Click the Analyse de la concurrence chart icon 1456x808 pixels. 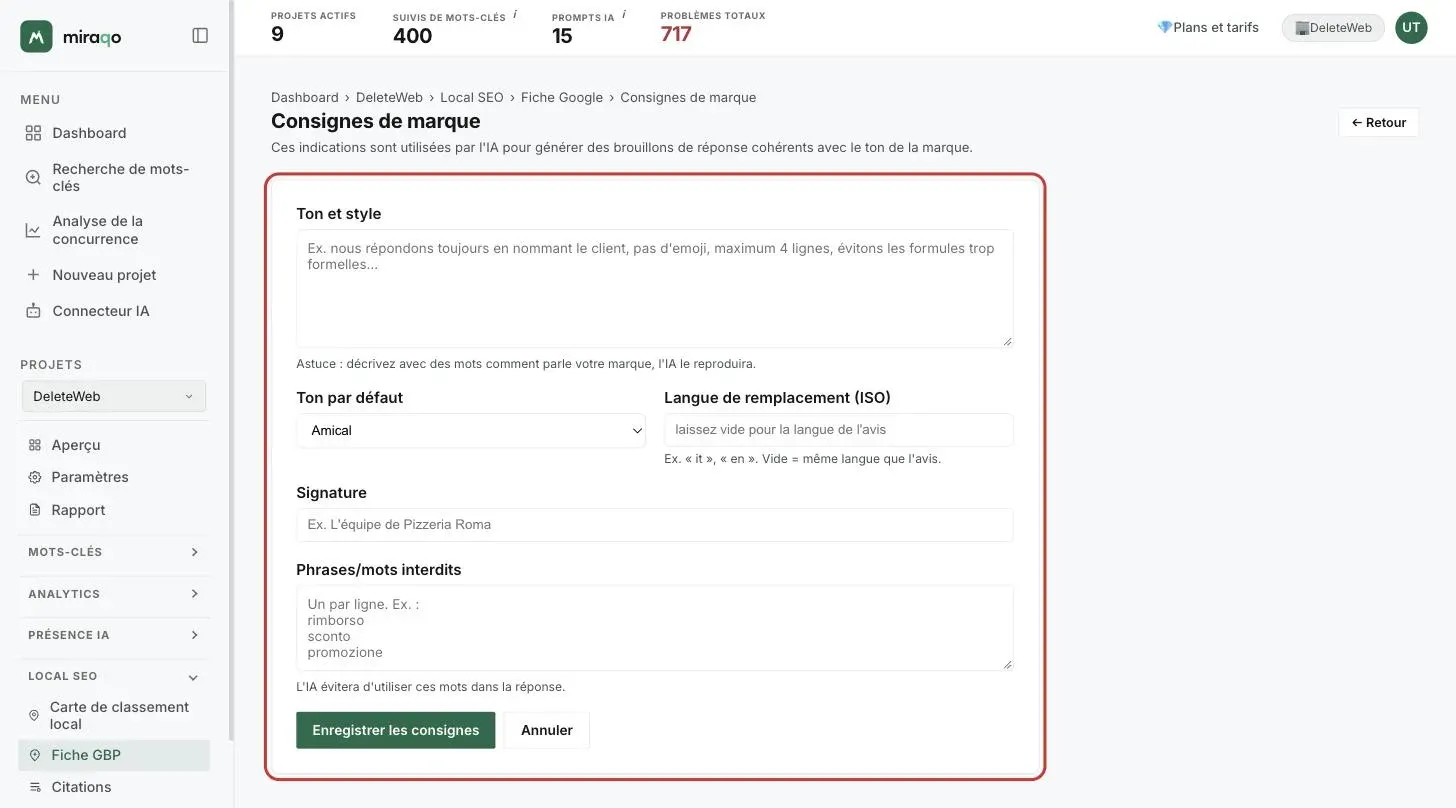[33, 230]
